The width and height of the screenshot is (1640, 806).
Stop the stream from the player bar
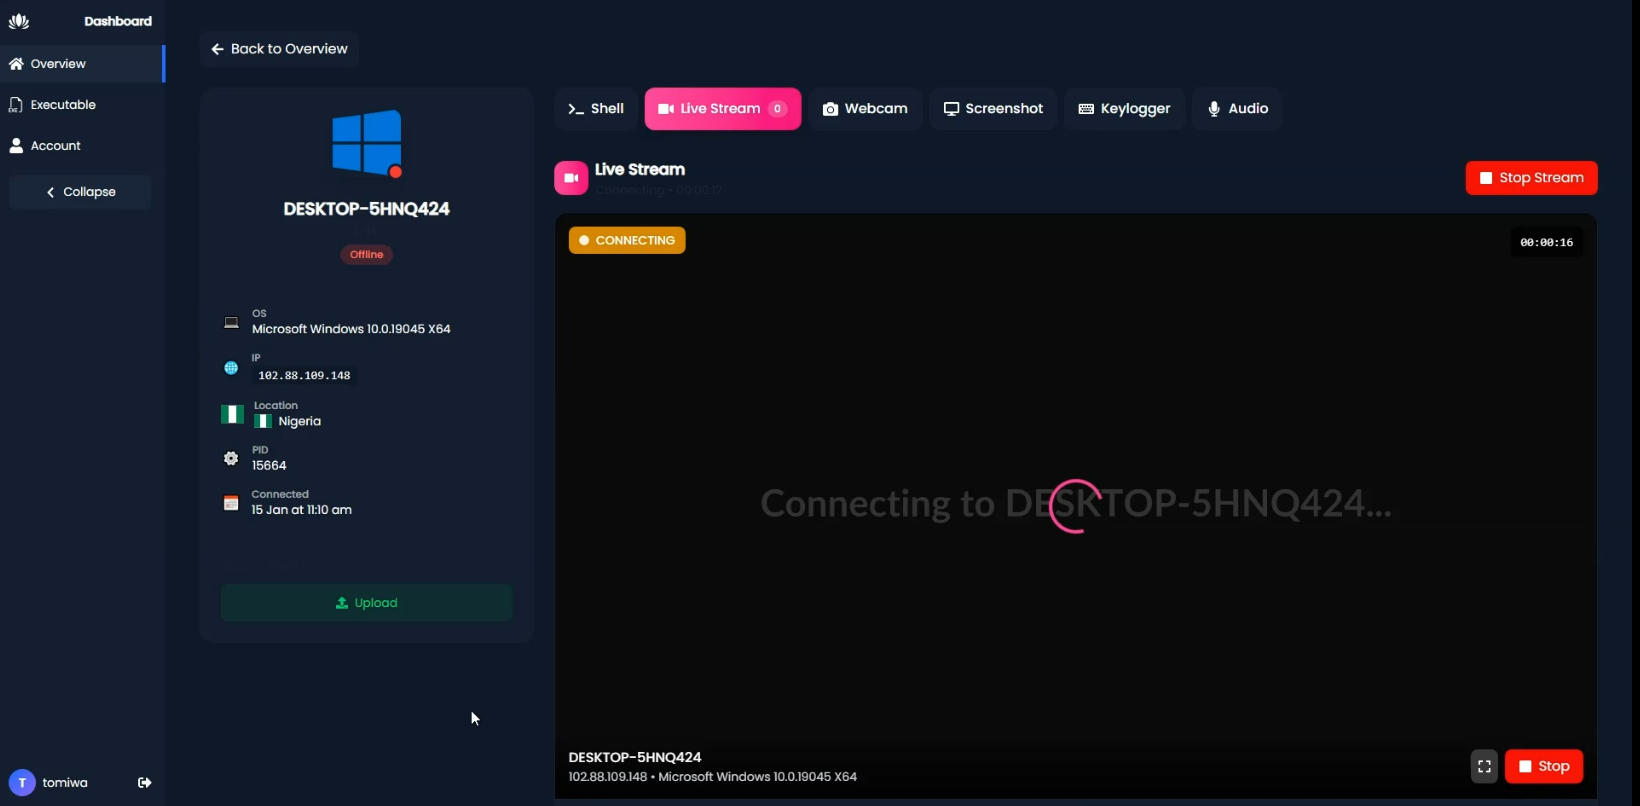click(1544, 767)
